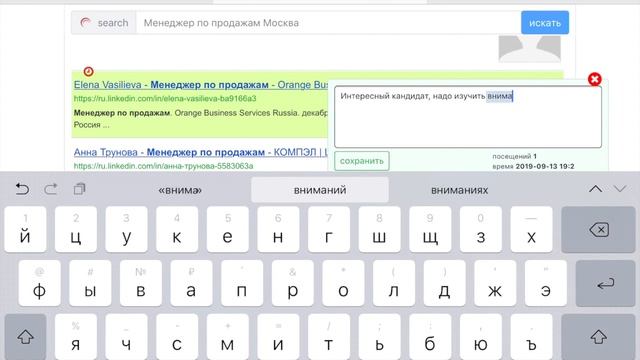
Task: Click Elena Vasilieva linkedin URL text
Action: click(x=165, y=98)
